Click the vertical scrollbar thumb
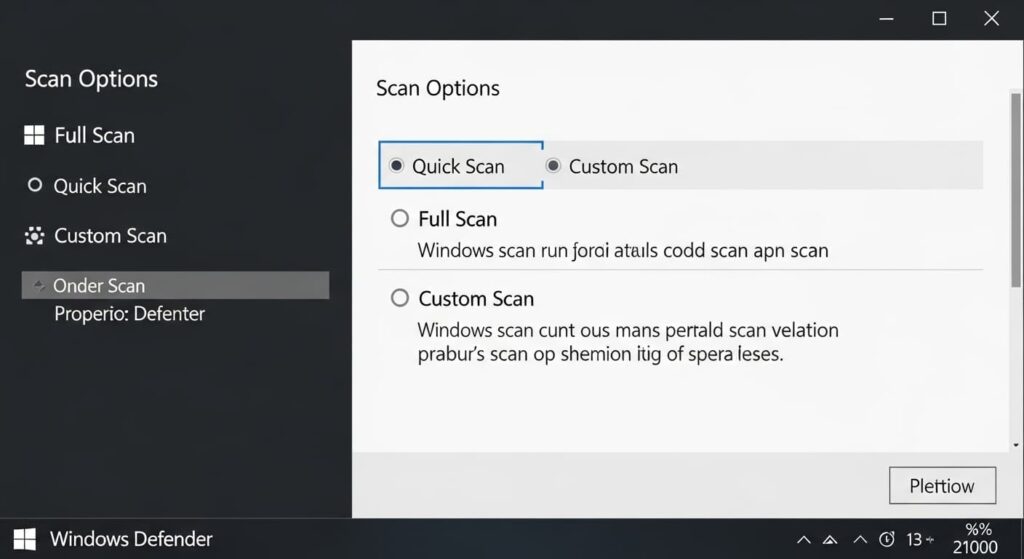This screenshot has height=559, width=1024. [x=1016, y=189]
